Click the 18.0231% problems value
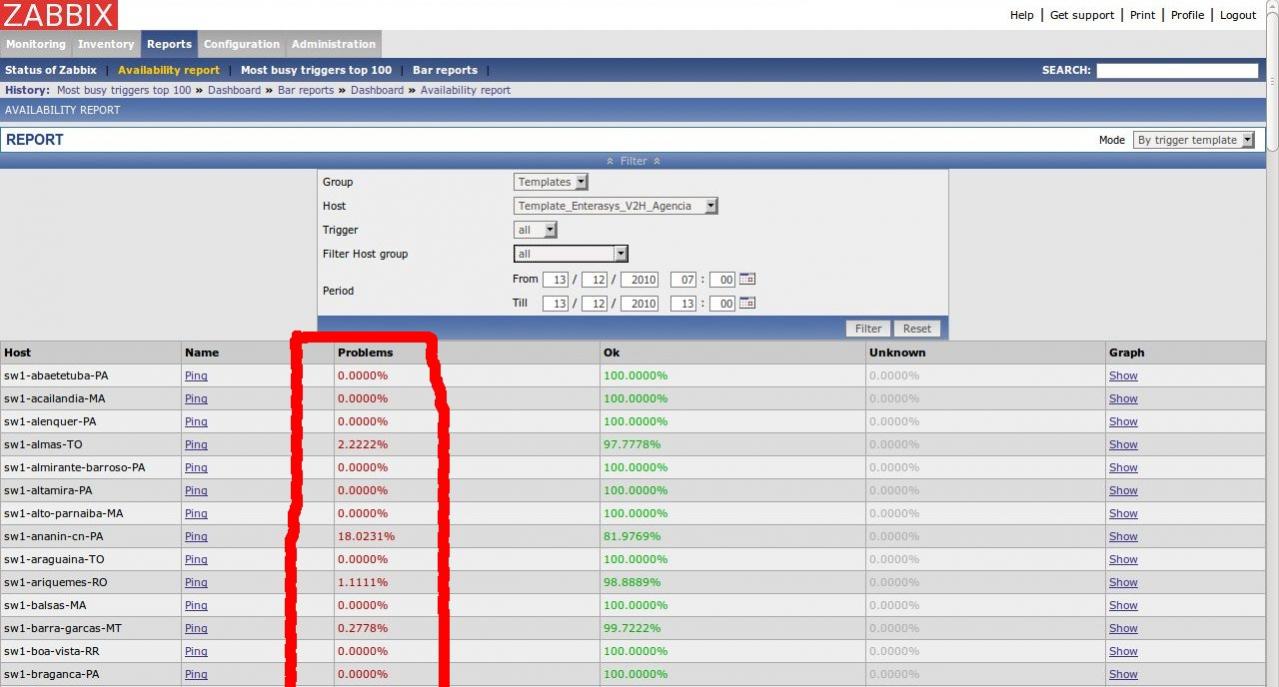Screen dimensions: 1279x687 [366, 537]
